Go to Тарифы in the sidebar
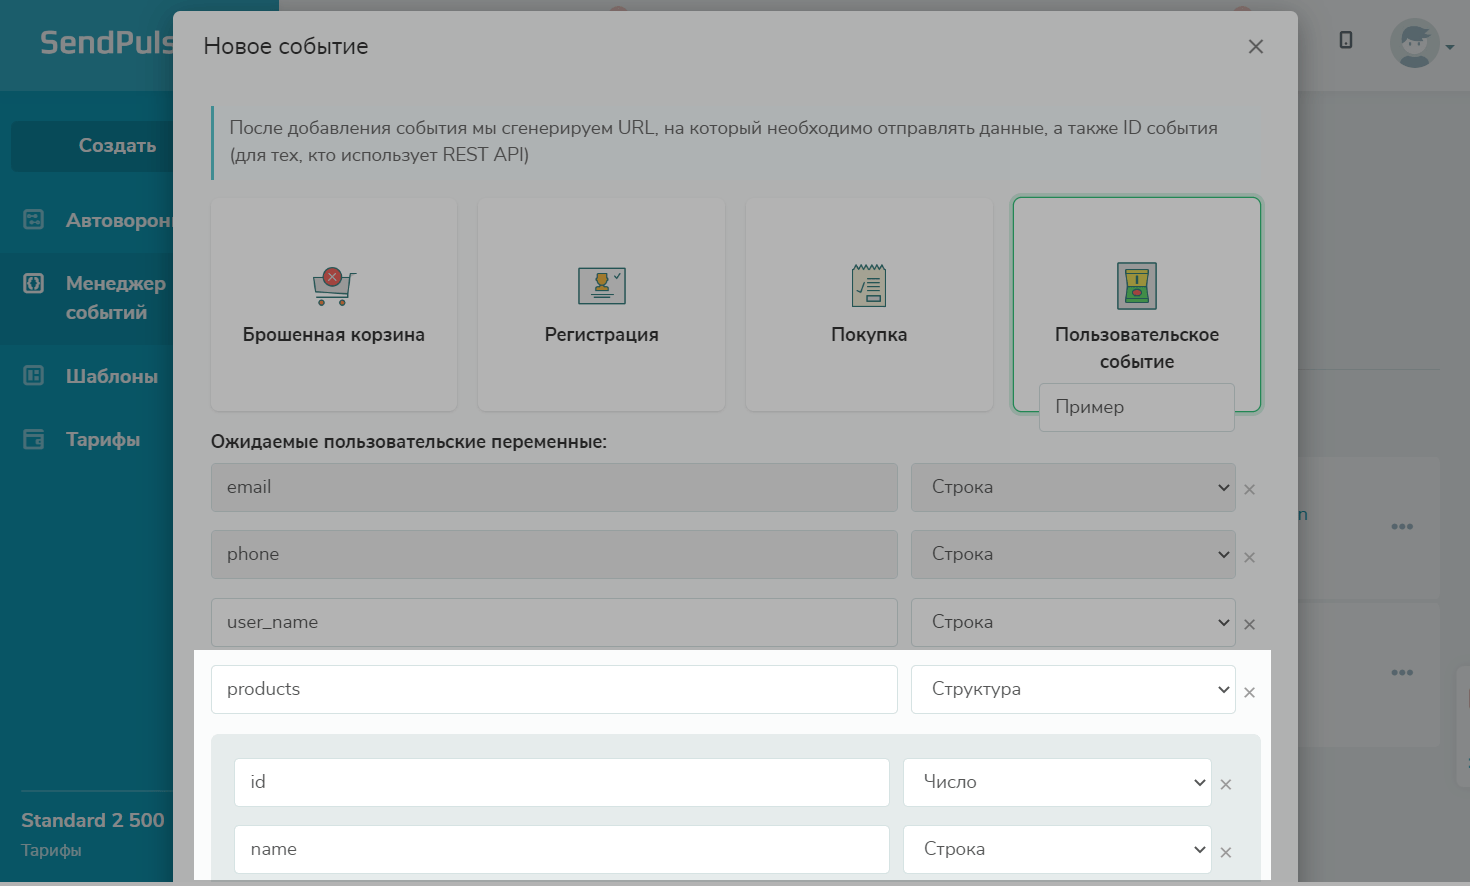The width and height of the screenshot is (1470, 886). coord(102,439)
